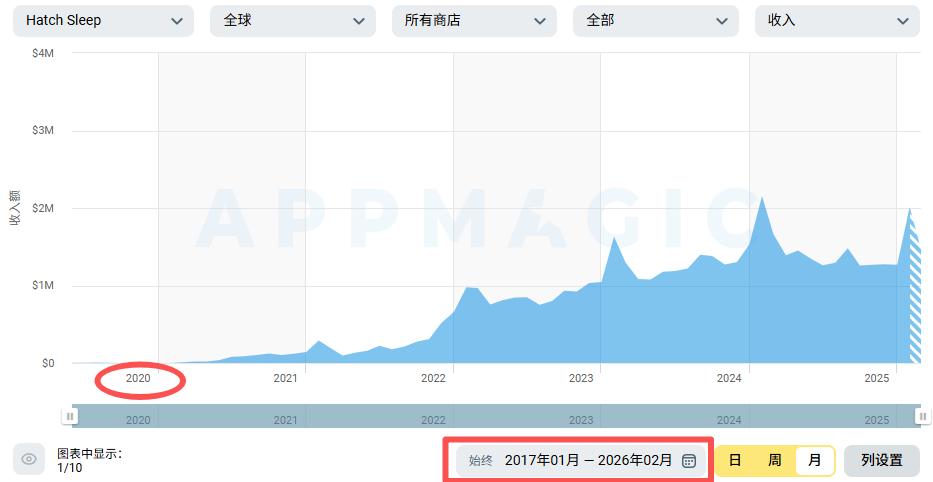933x482 pixels.
Task: Click the 2020 label on chart x-axis
Action: point(138,378)
